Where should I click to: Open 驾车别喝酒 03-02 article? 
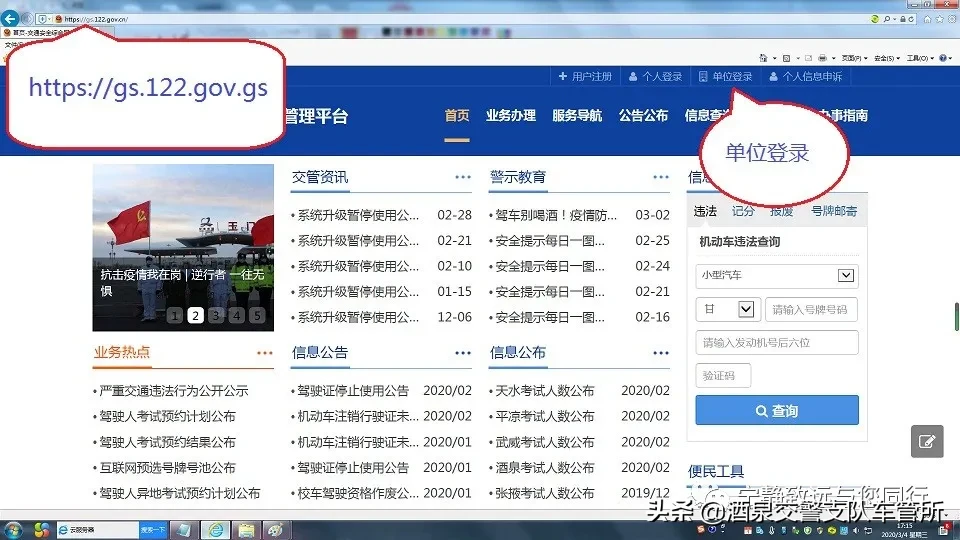(556, 215)
